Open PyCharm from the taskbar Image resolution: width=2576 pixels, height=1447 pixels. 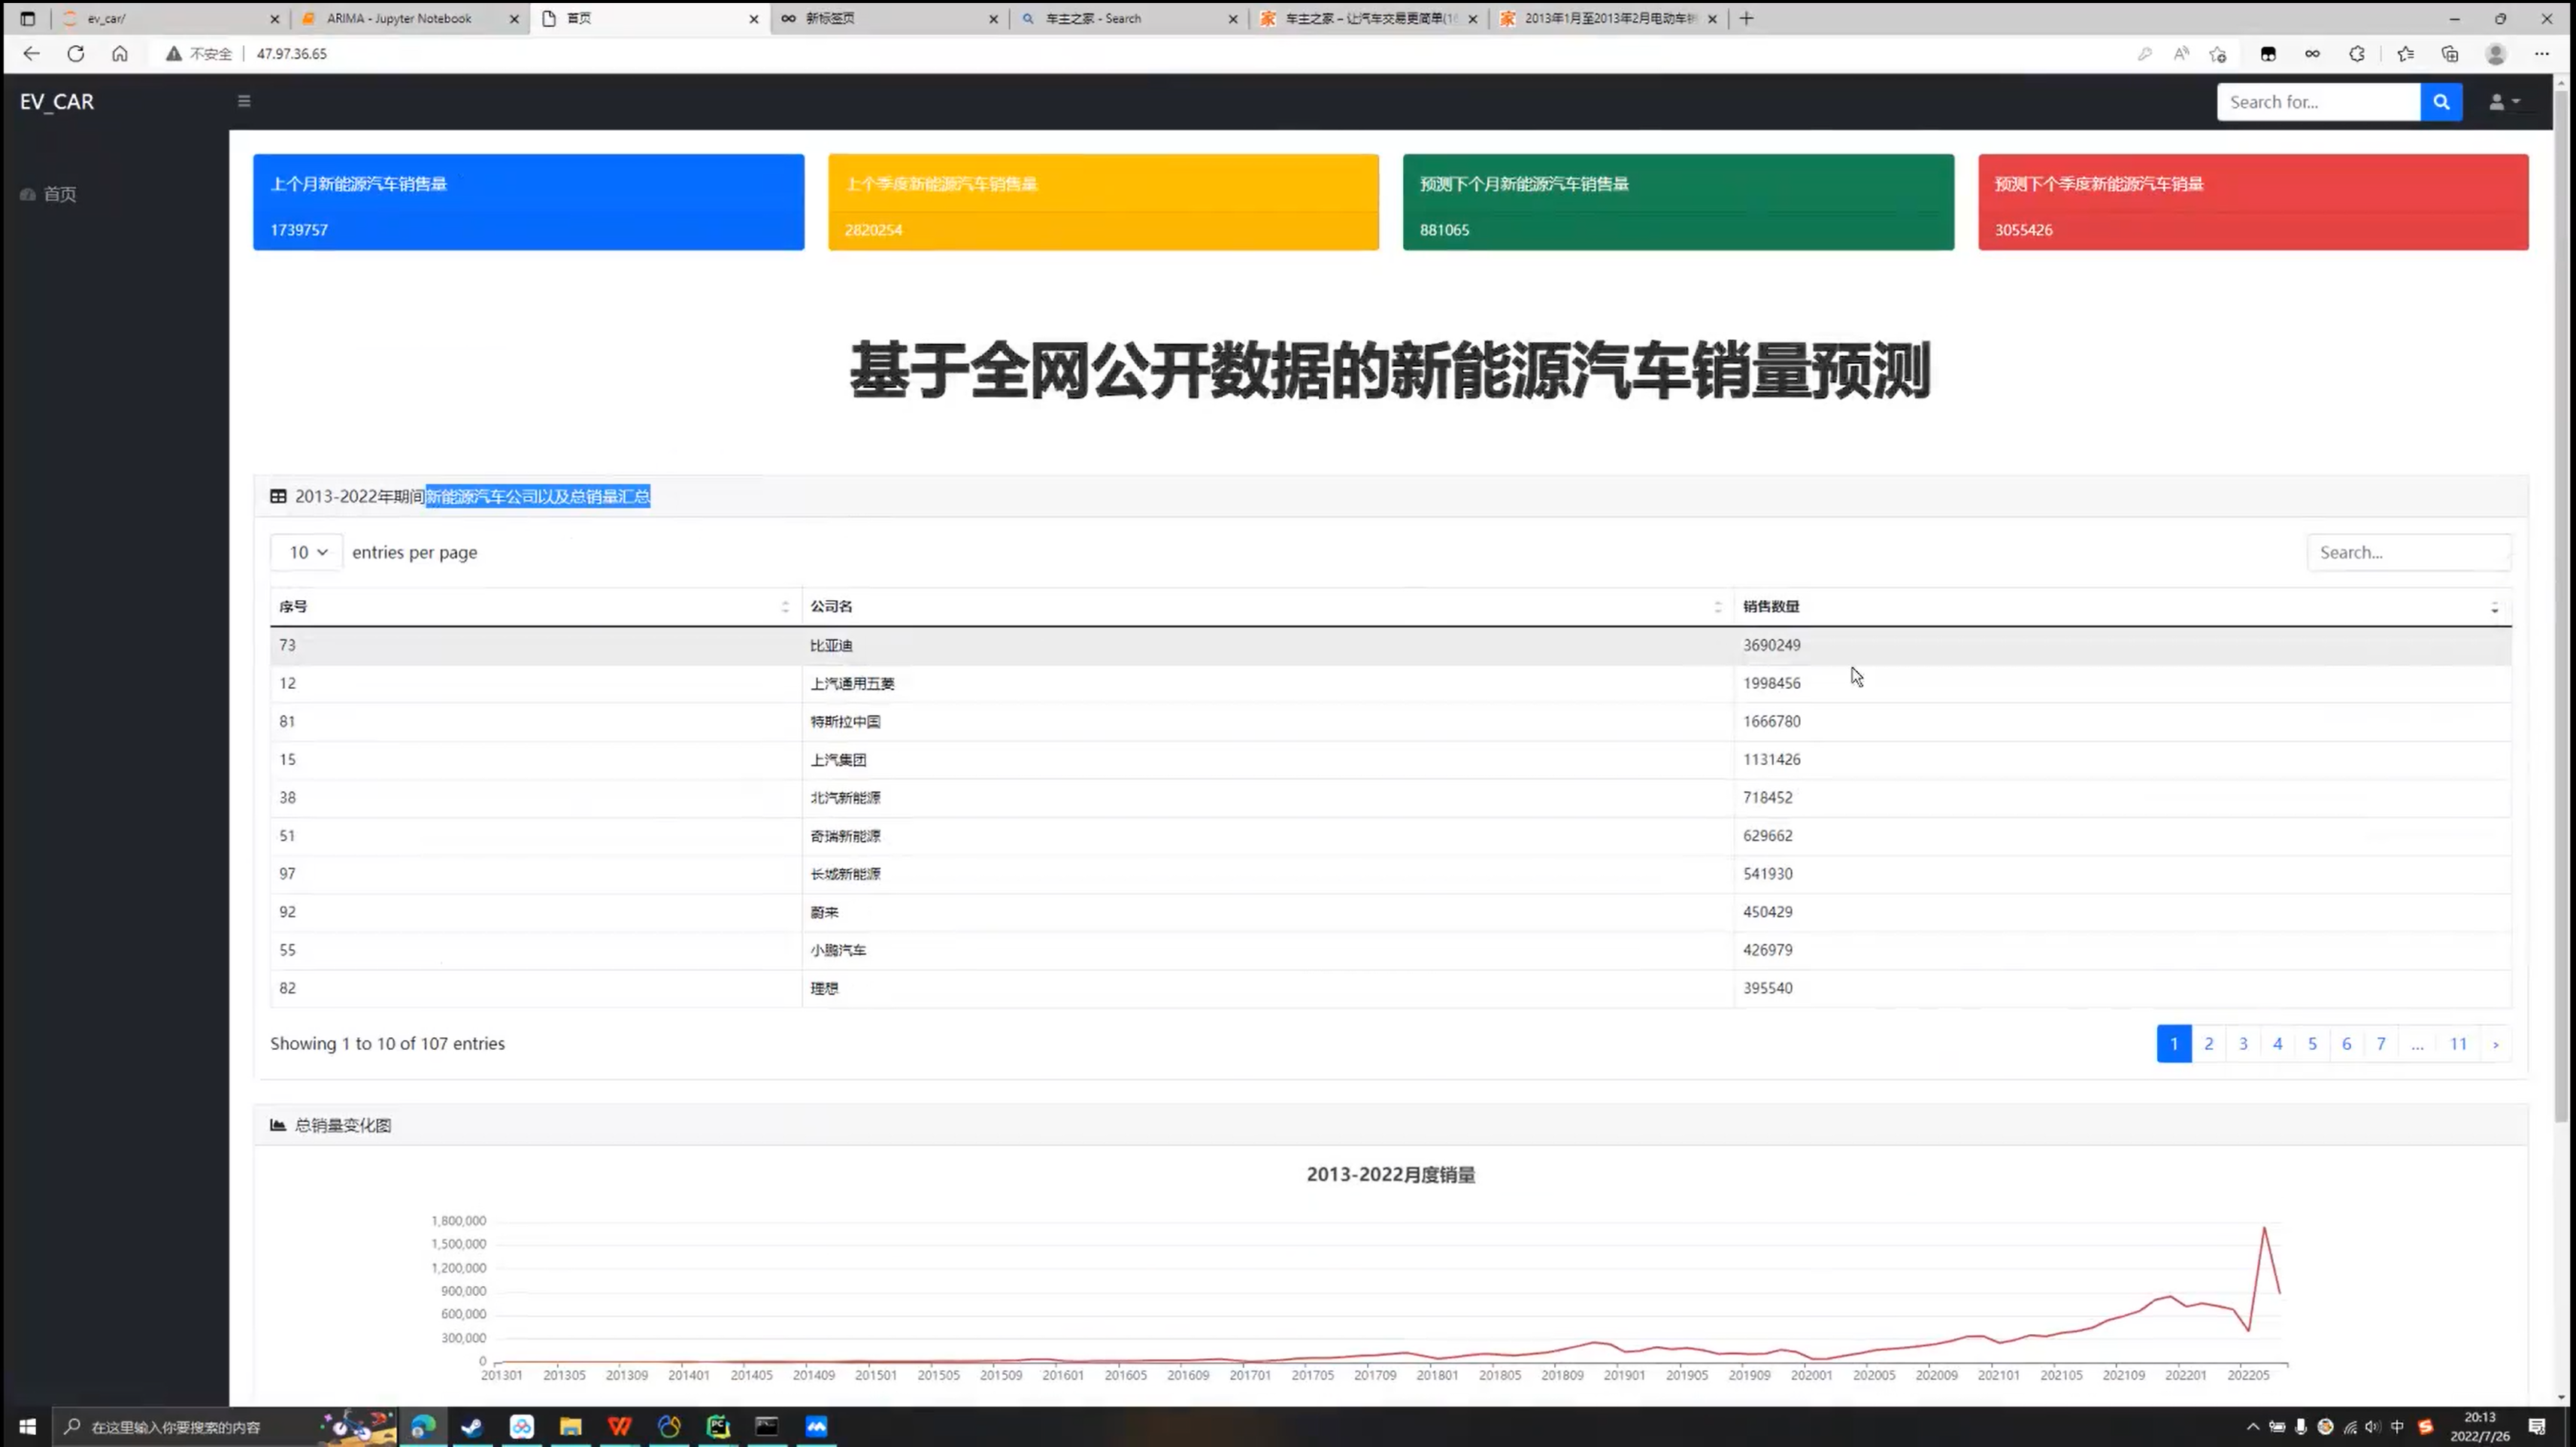[718, 1426]
